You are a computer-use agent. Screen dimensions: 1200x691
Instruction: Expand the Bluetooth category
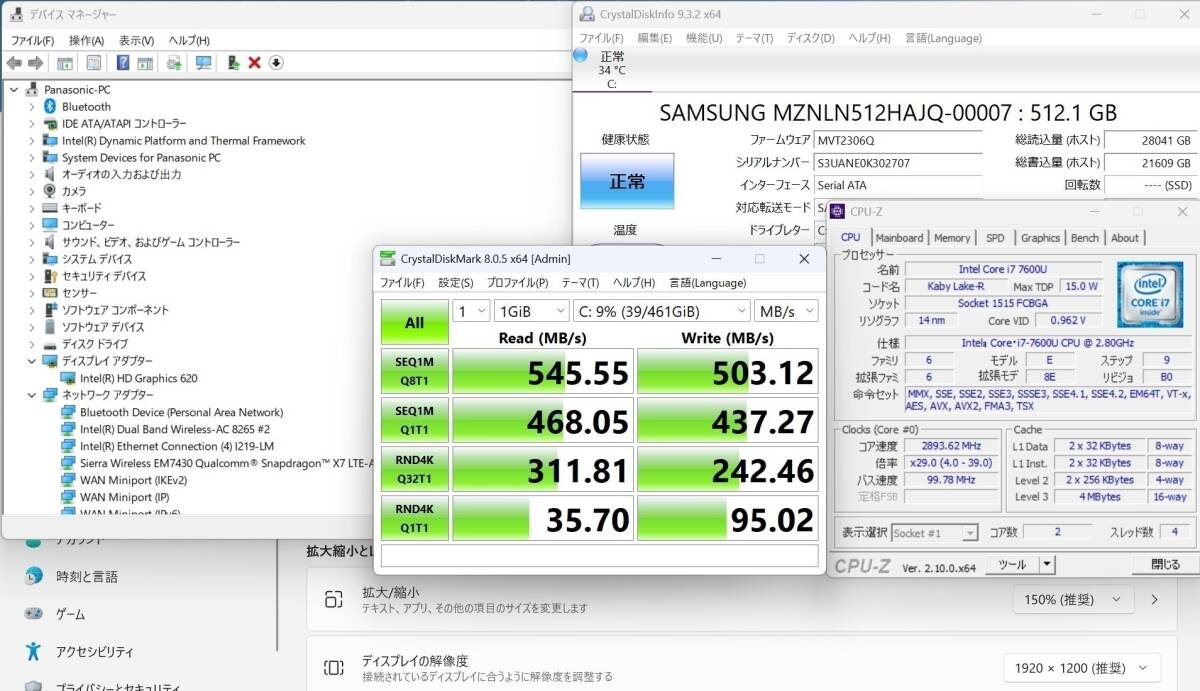(31, 106)
